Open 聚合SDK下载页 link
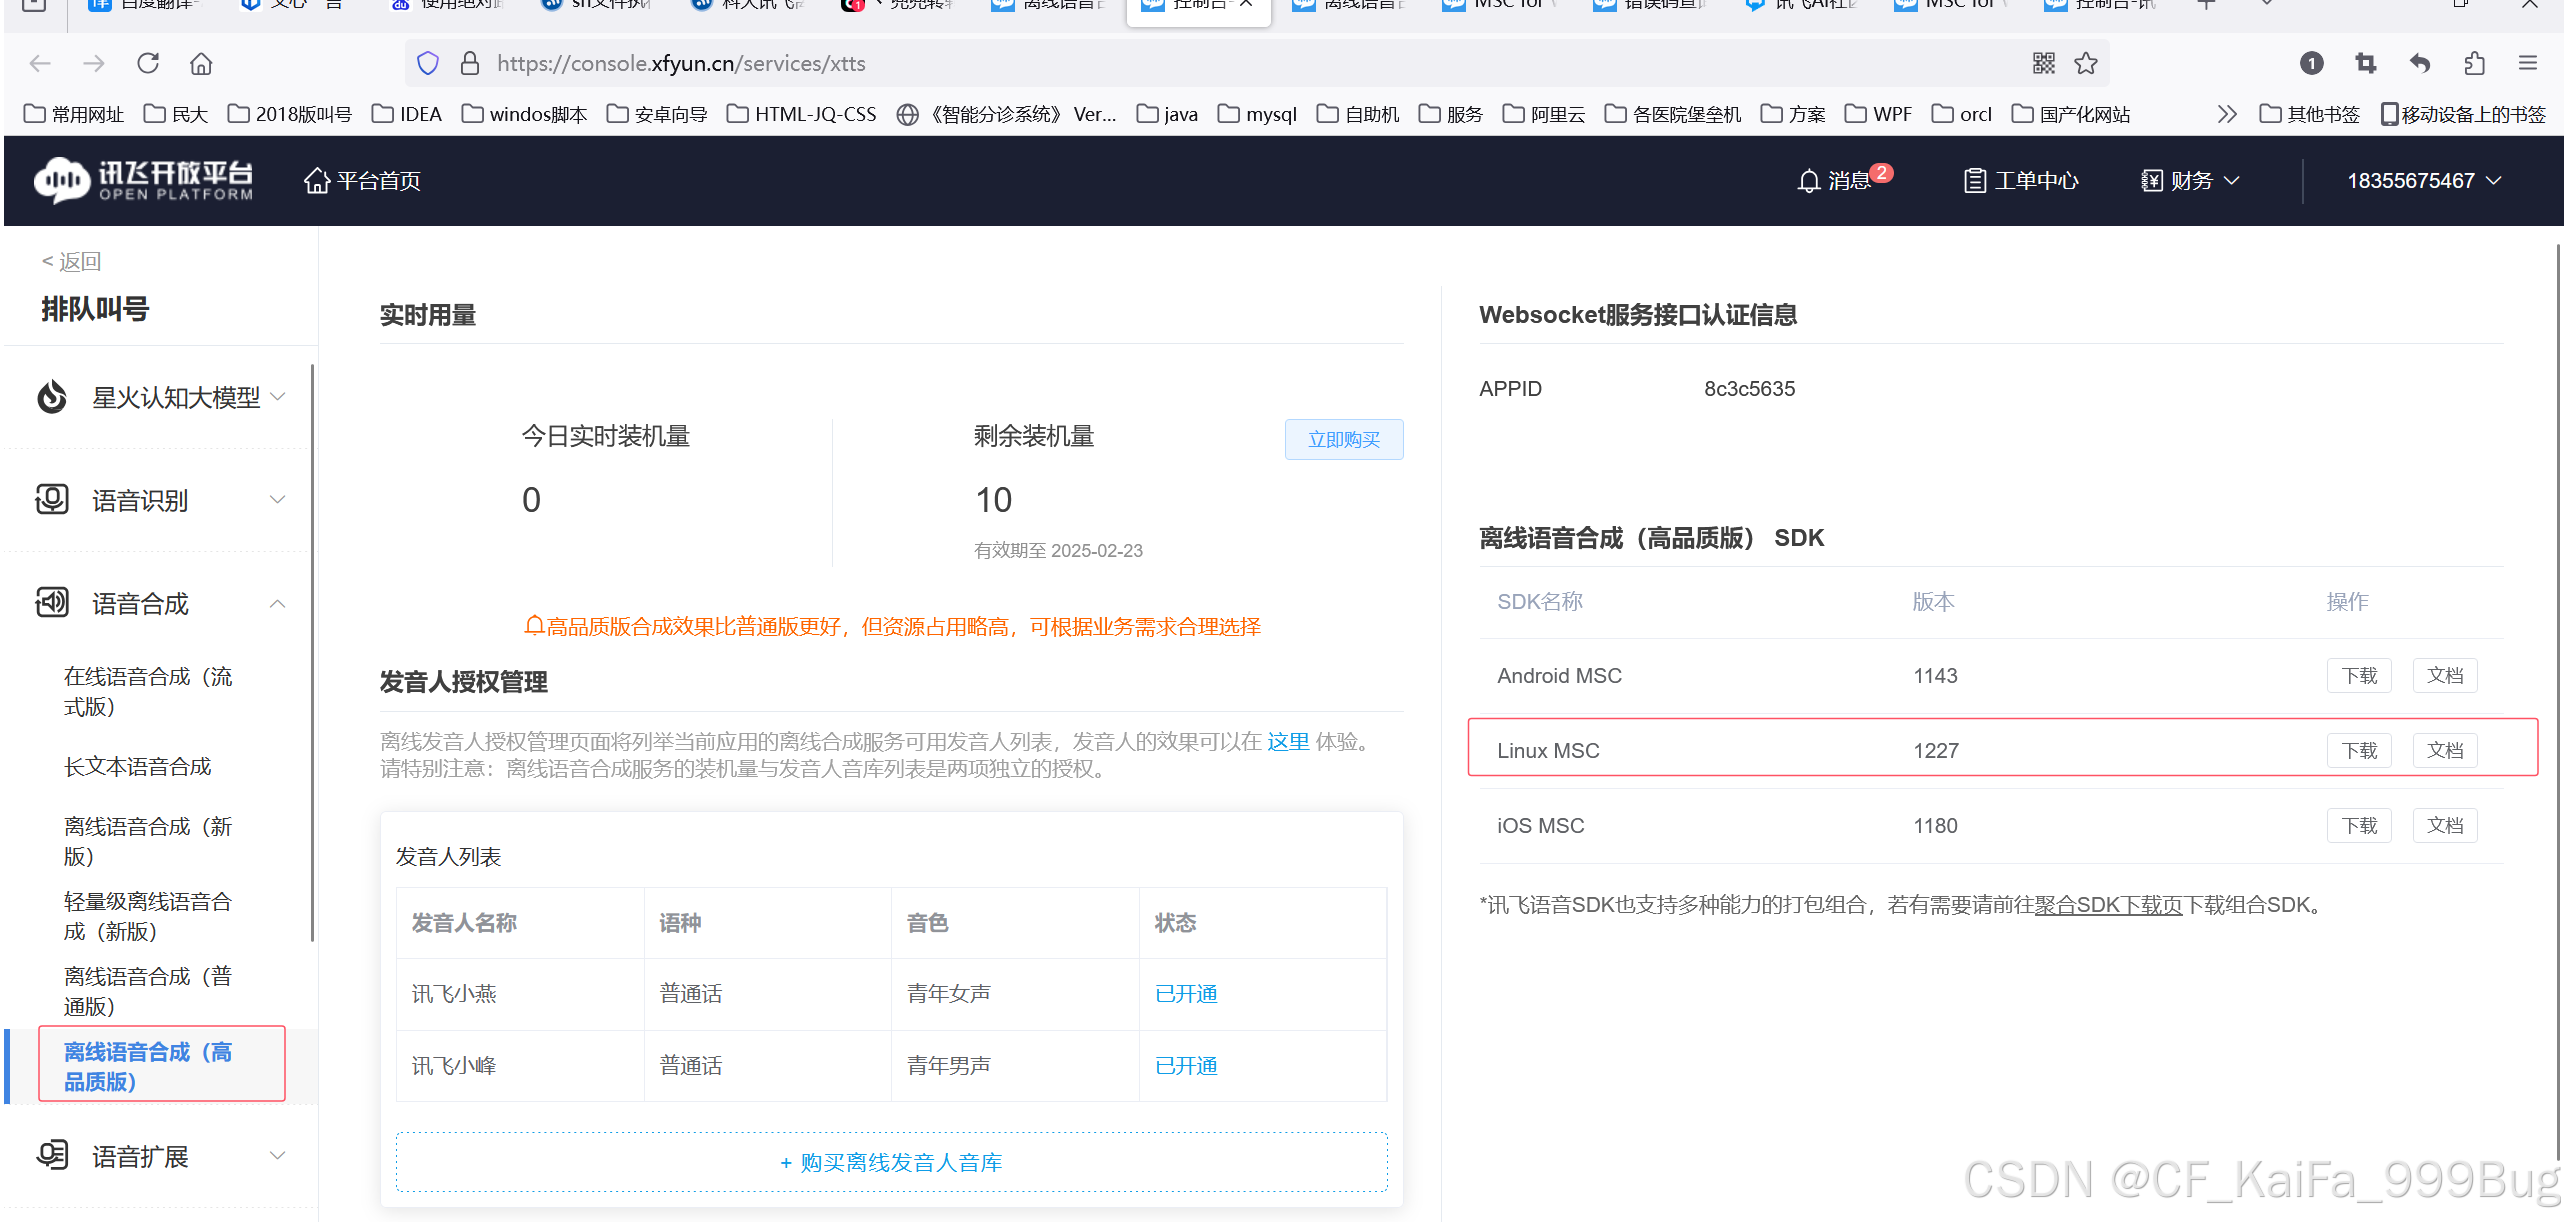 2108,905
